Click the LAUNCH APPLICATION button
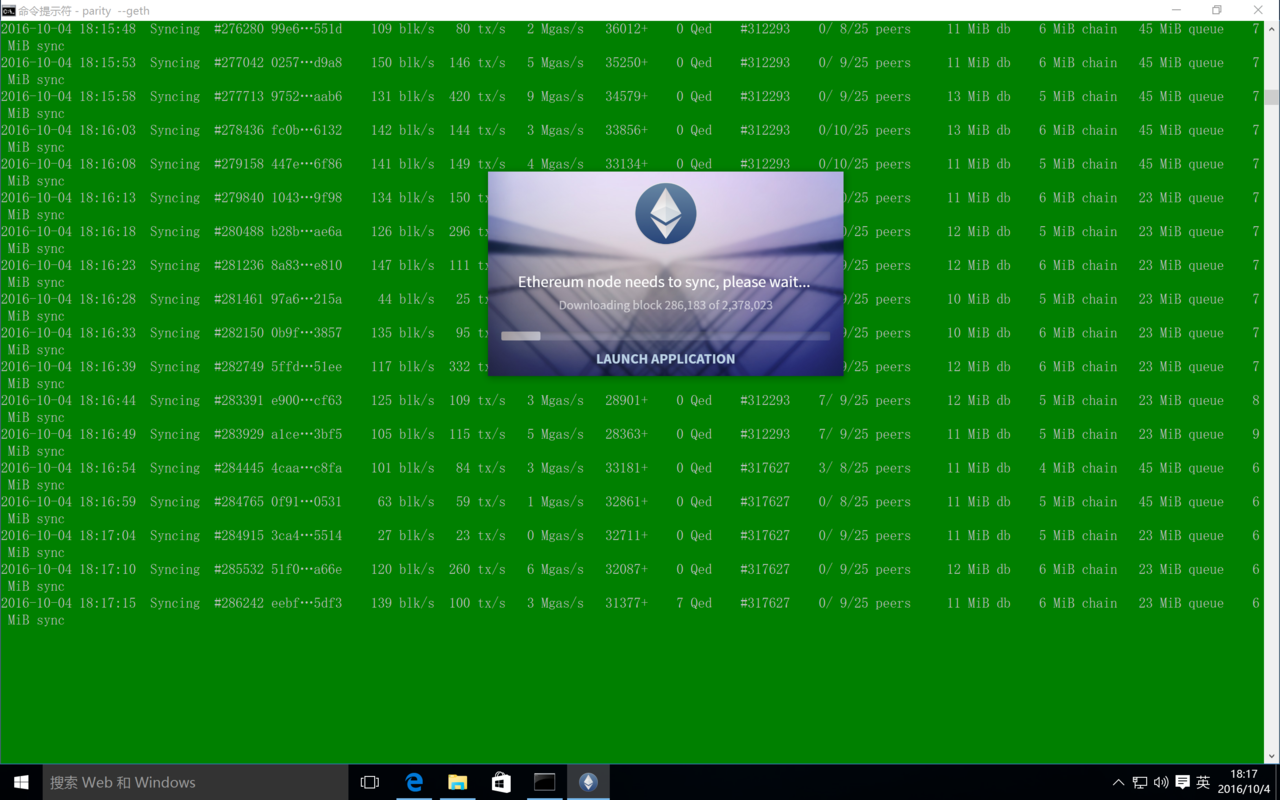Screen dimensions: 1280x800 pyautogui.click(x=665, y=359)
